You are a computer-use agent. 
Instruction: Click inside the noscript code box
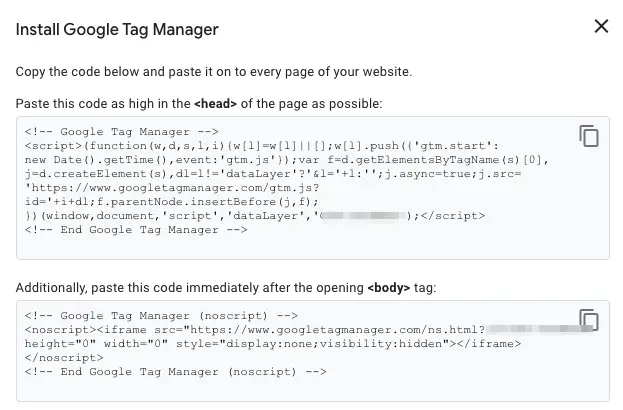click(313, 351)
